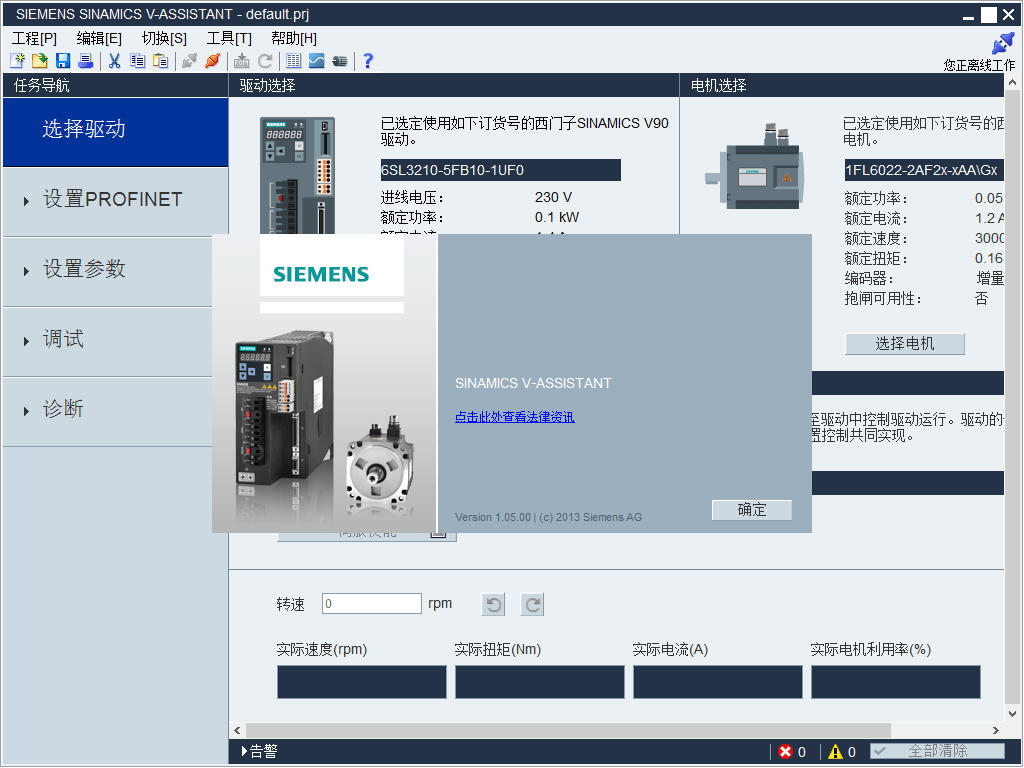The width and height of the screenshot is (1024, 768).
Task: Save project using the floppy disk icon
Action: click(63, 61)
